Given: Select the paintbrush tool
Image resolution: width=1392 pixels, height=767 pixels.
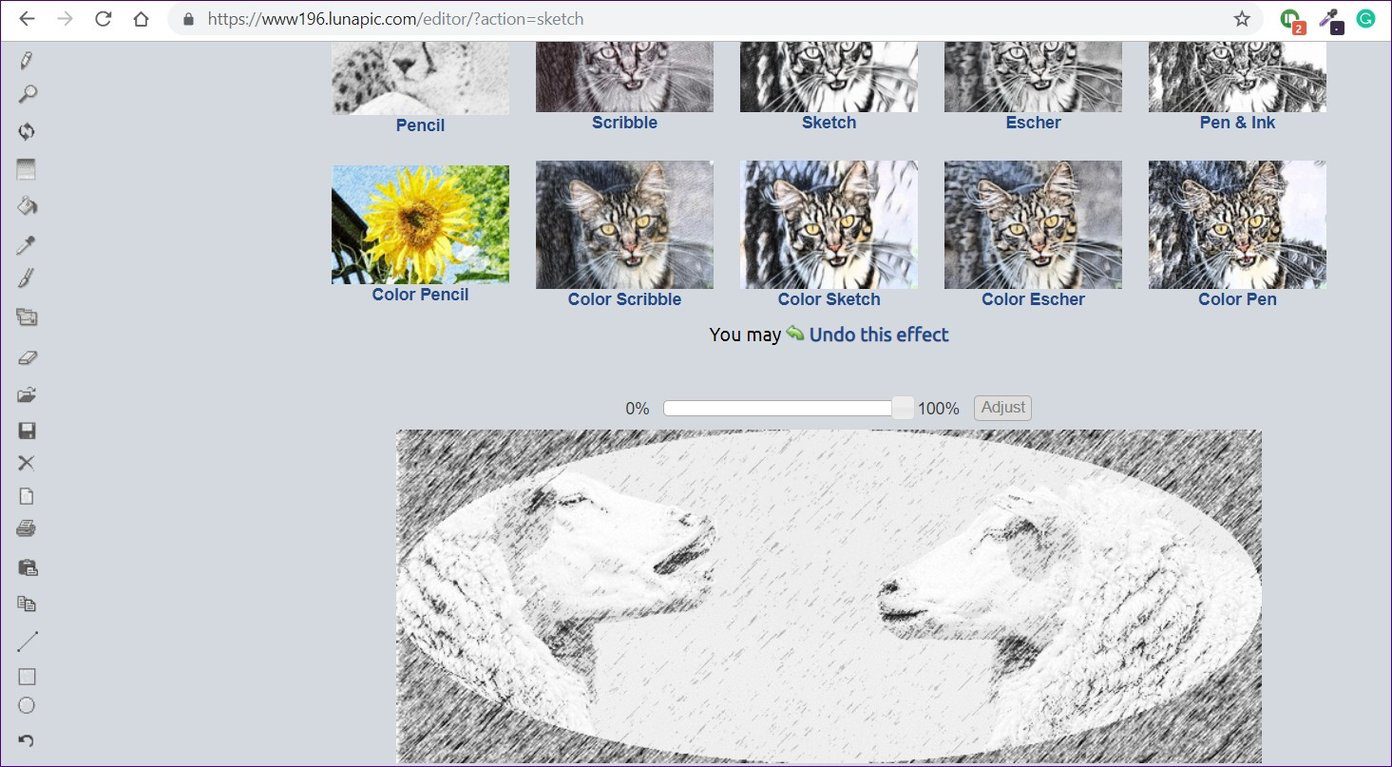Looking at the screenshot, I should [x=27, y=278].
